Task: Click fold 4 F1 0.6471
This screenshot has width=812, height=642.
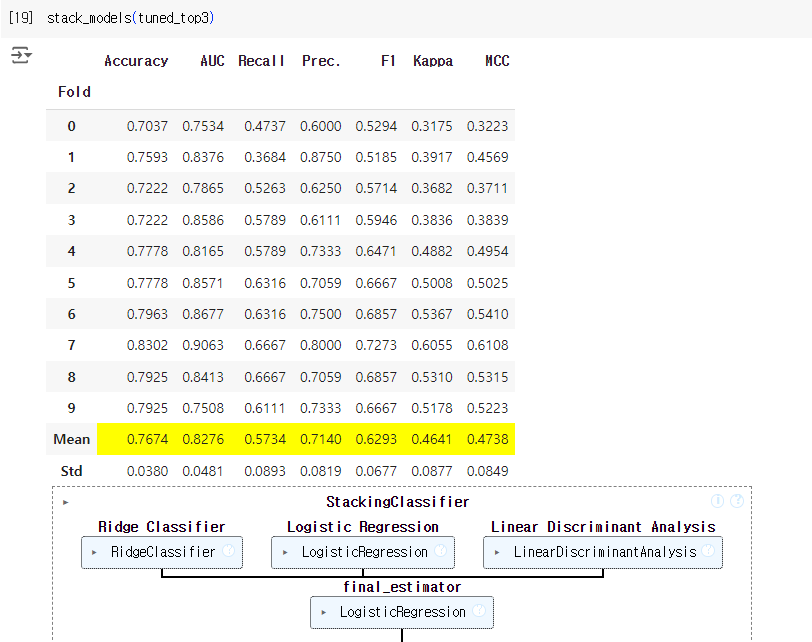Action: 376,252
